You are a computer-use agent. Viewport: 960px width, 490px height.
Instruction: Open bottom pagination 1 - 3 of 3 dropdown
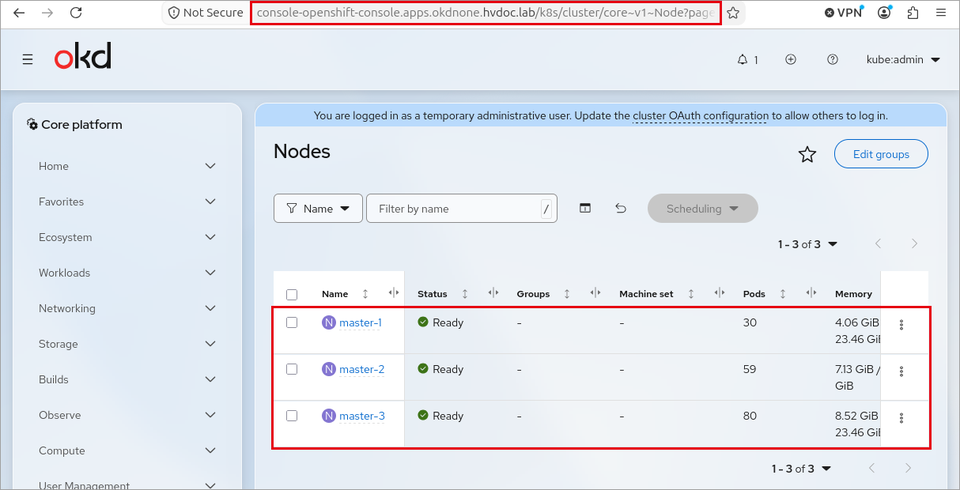click(x=801, y=469)
